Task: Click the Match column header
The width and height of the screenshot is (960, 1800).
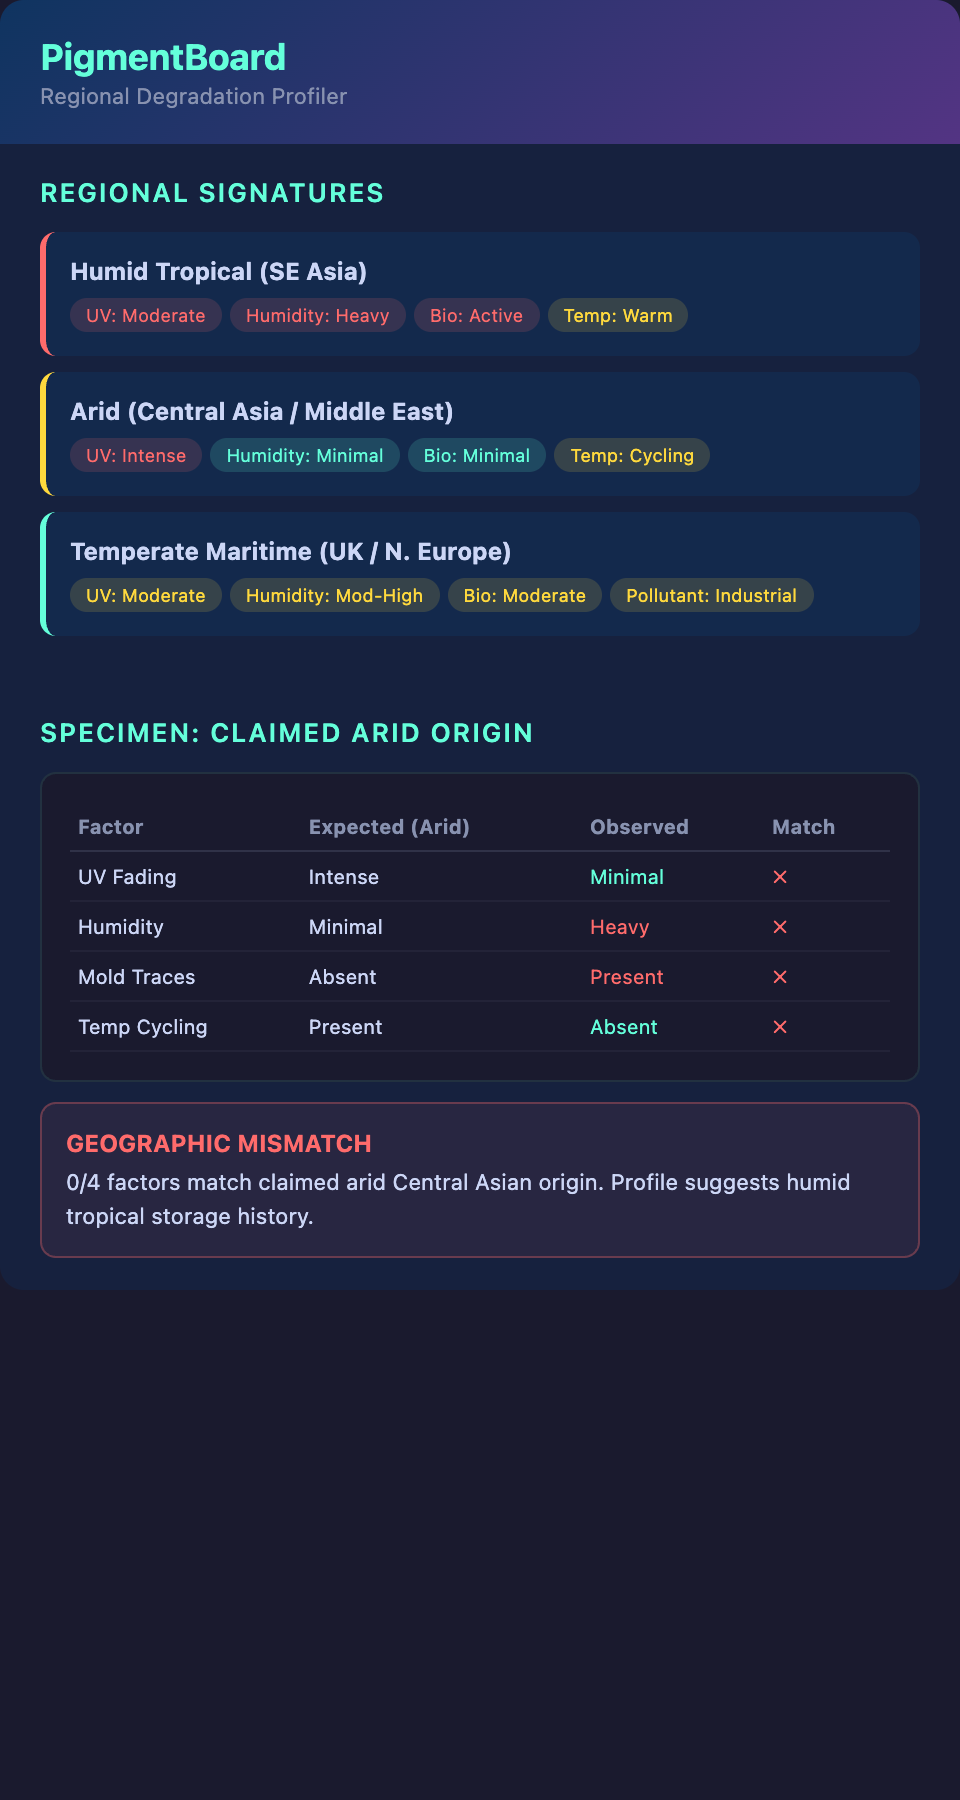Action: pyautogui.click(x=803, y=827)
